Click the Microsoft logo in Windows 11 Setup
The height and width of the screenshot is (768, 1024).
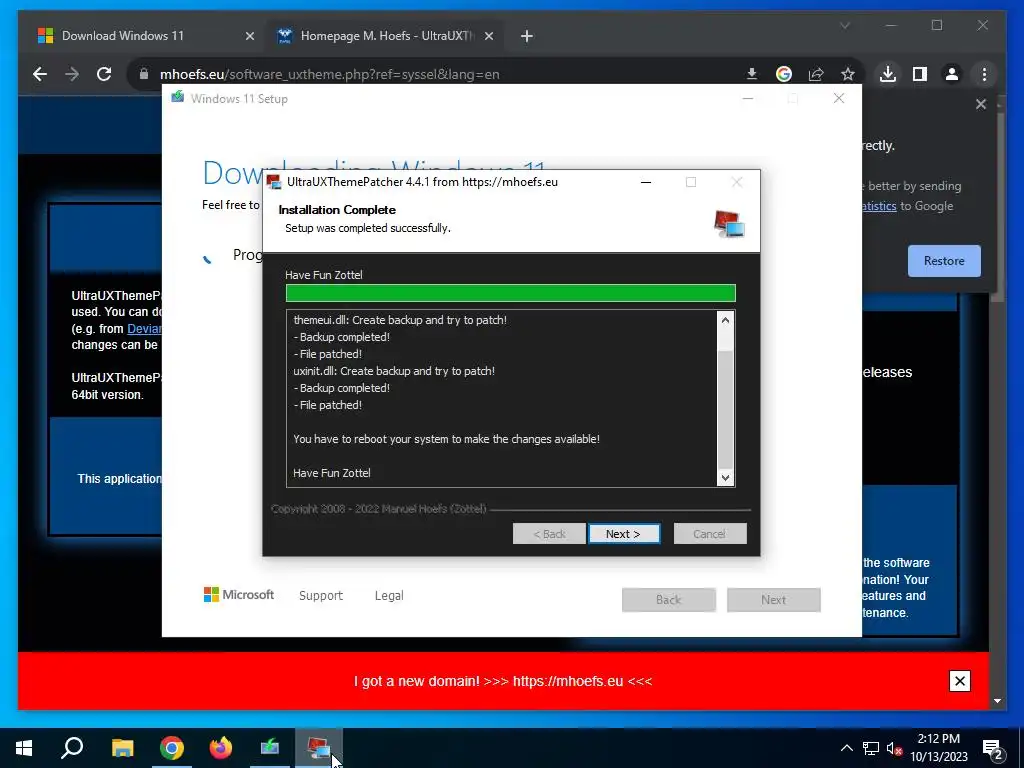coord(239,594)
